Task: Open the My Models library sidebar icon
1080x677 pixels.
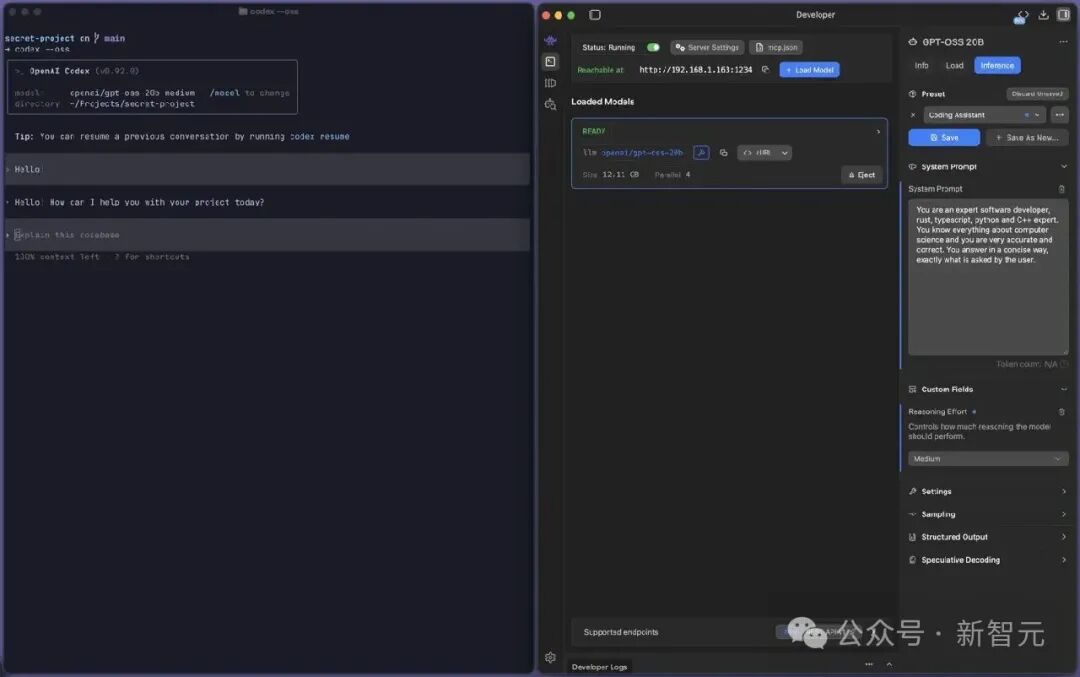Action: 550,83
